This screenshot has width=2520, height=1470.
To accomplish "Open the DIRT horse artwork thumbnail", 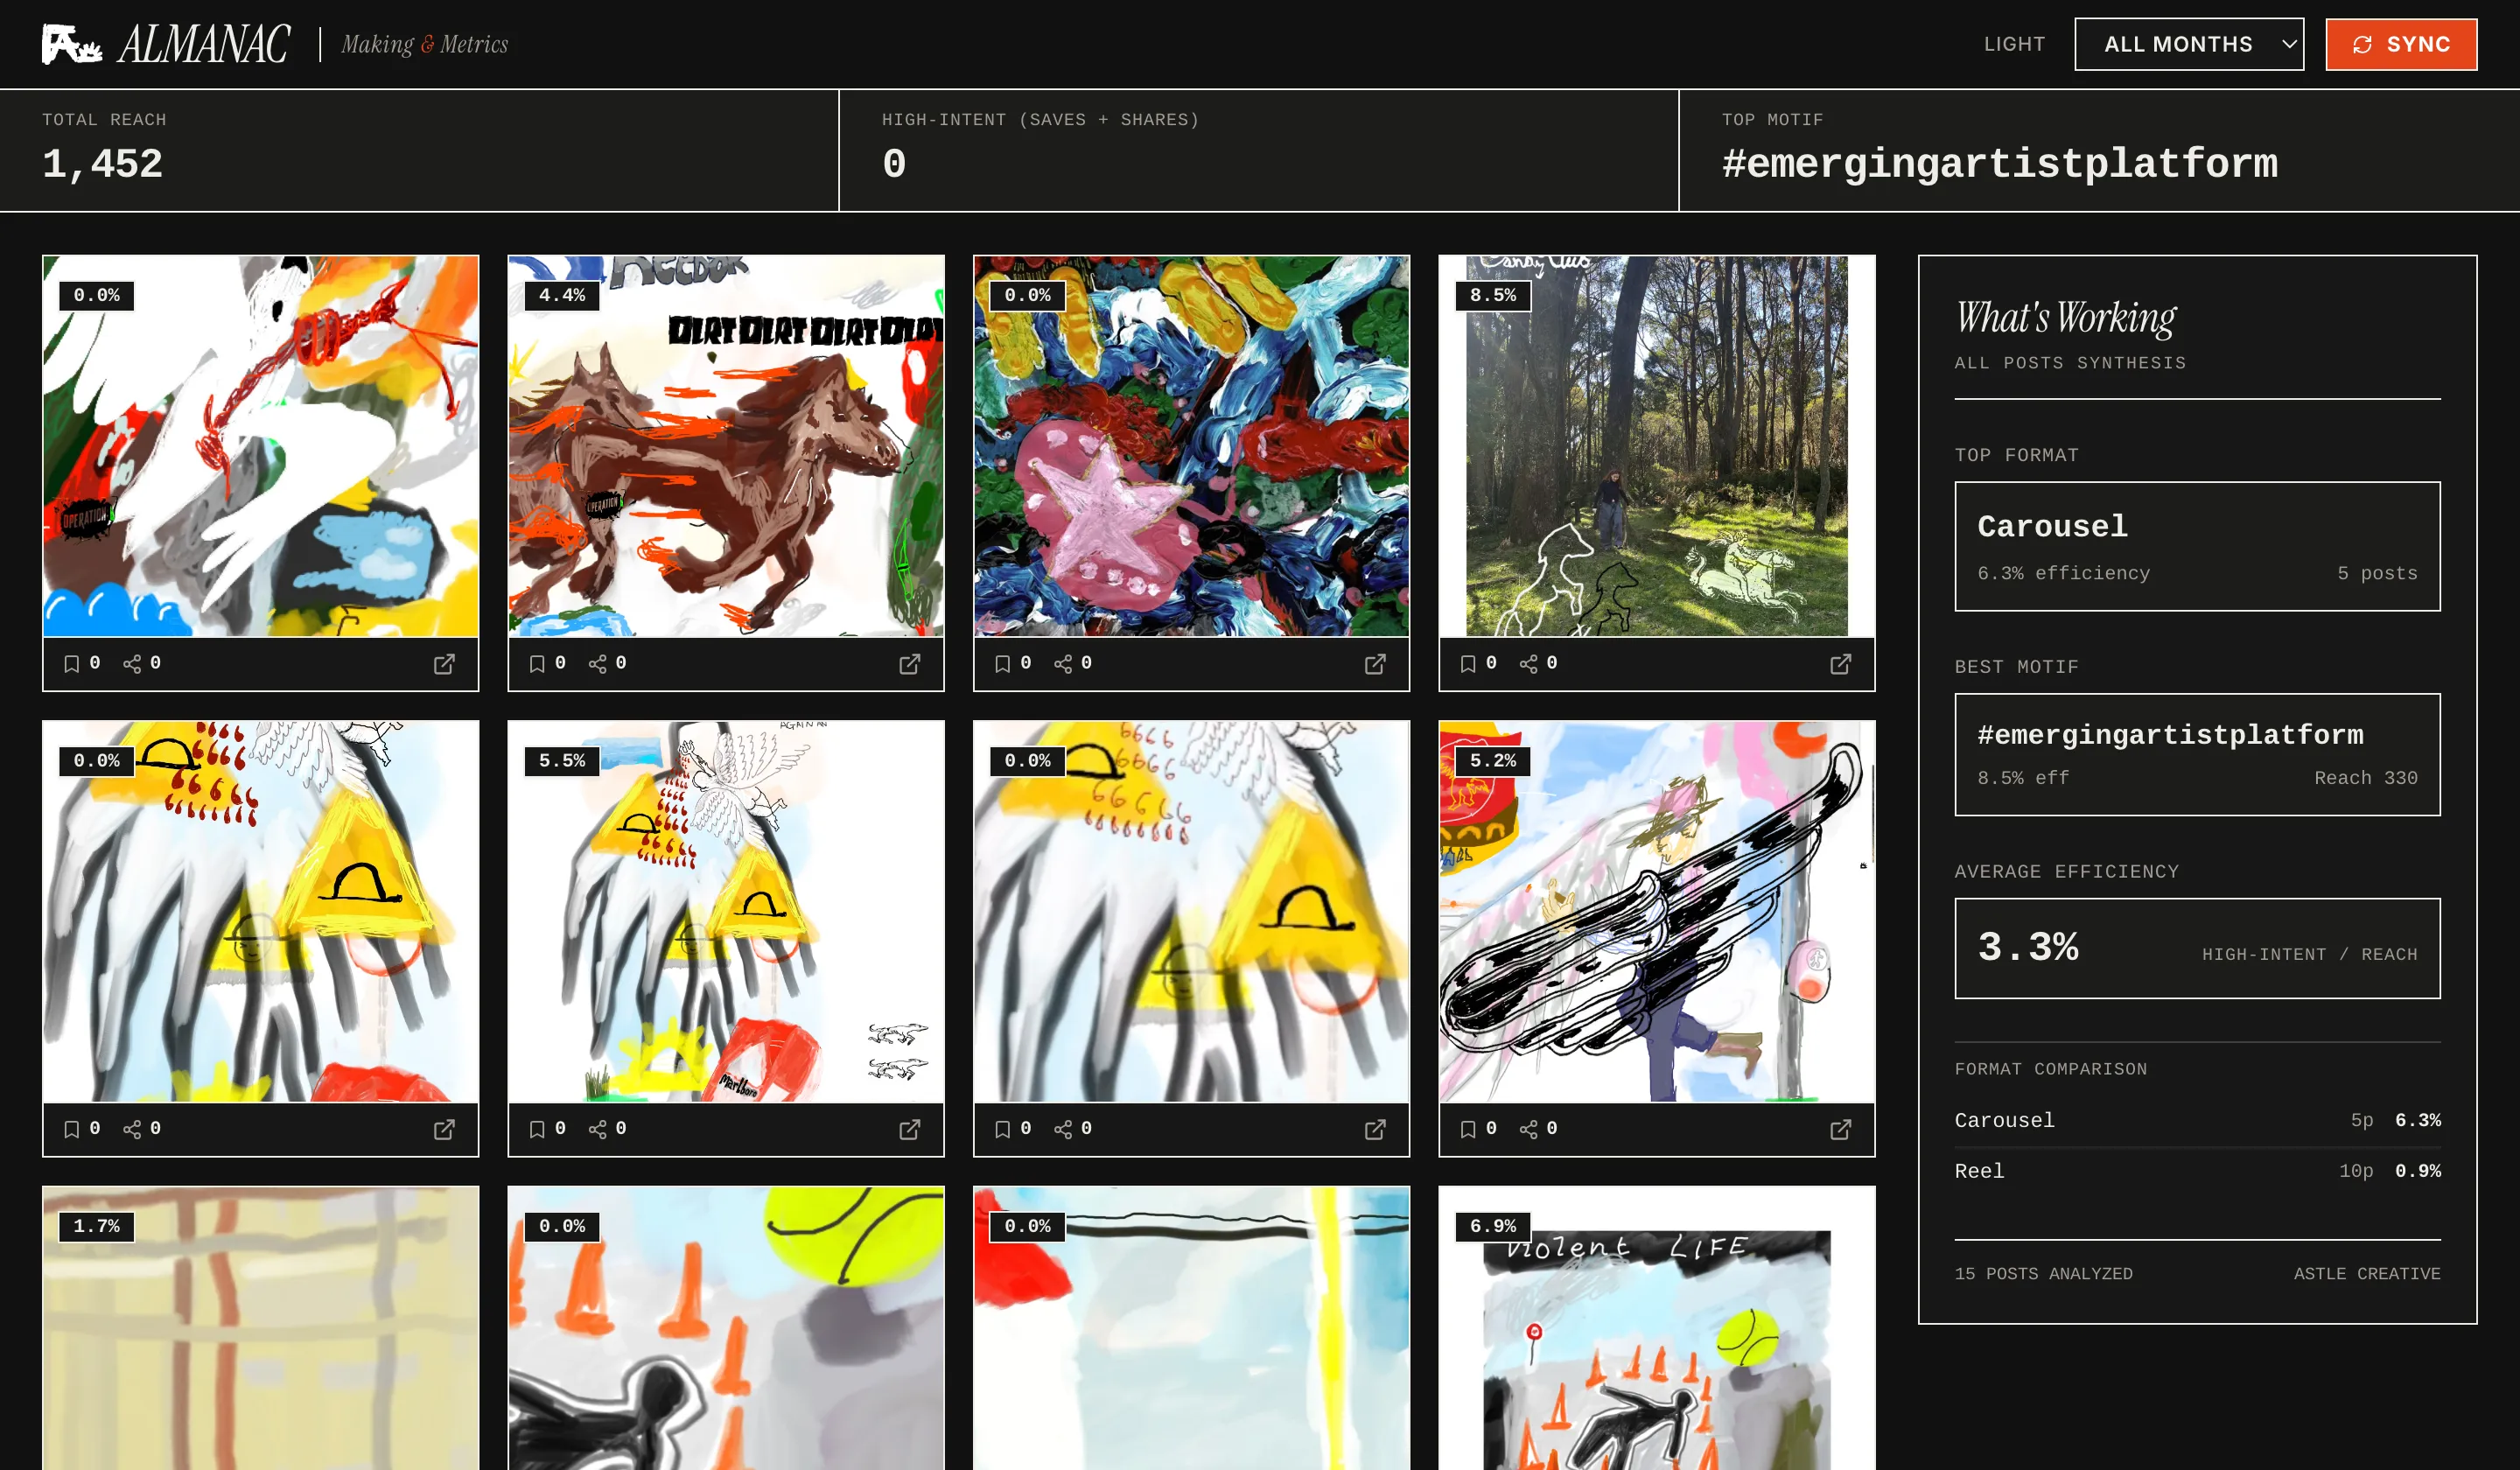I will tap(726, 446).
